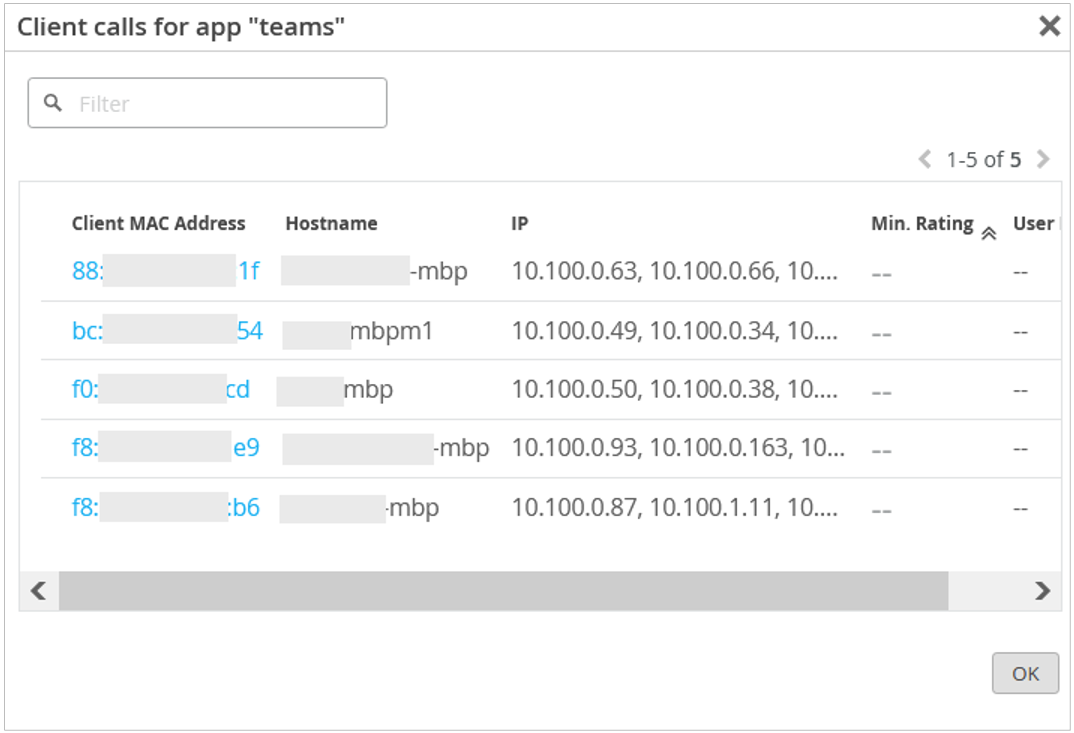
Task: Open the MAC address starting with bc:
Action: [x=167, y=331]
